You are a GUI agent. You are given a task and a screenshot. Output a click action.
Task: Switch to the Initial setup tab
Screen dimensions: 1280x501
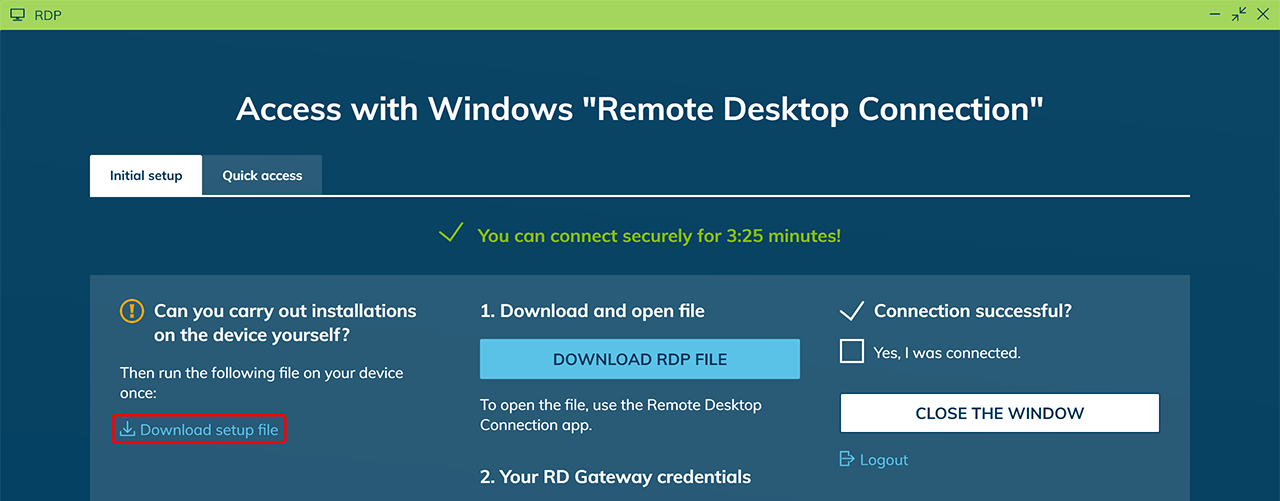(x=146, y=176)
